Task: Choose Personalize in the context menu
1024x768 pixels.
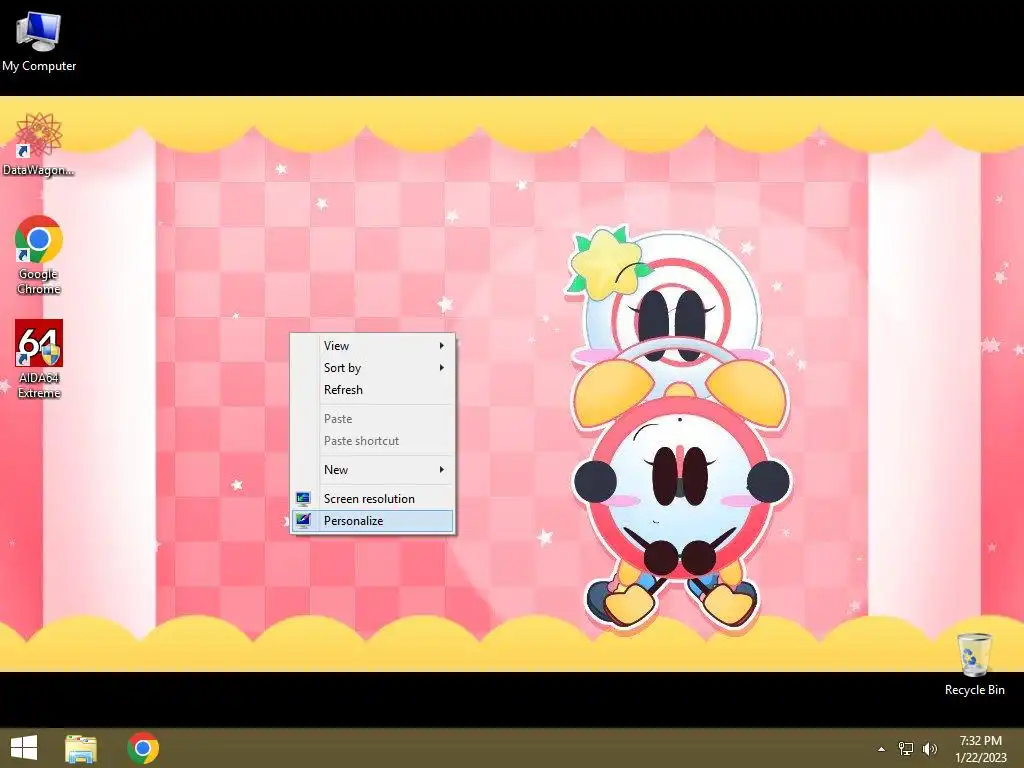Action: pyautogui.click(x=372, y=520)
